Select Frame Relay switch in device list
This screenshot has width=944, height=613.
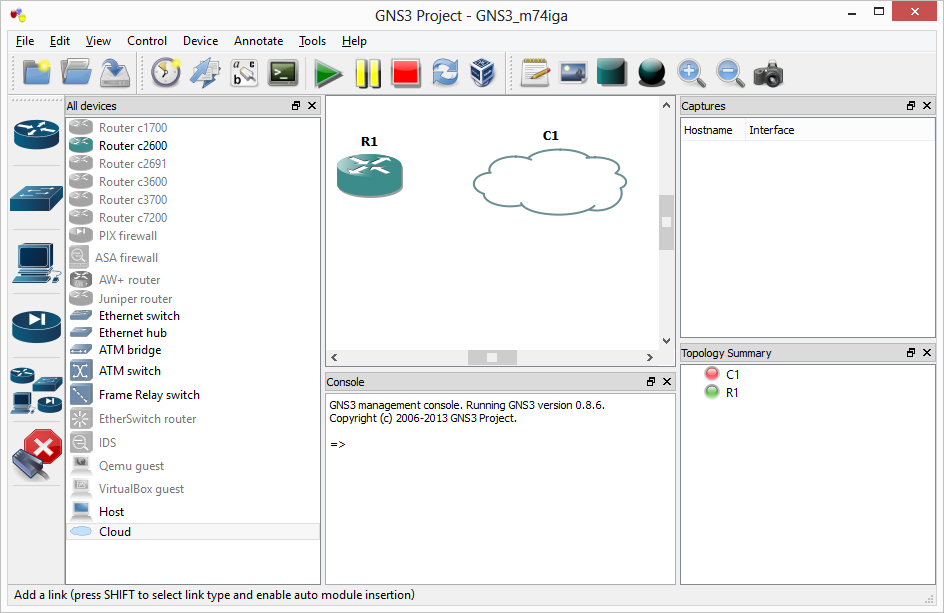pyautogui.click(x=193, y=395)
